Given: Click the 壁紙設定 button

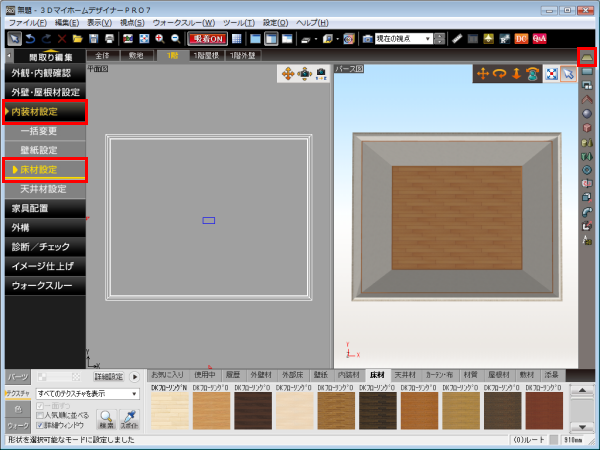Looking at the screenshot, I should [44, 150].
